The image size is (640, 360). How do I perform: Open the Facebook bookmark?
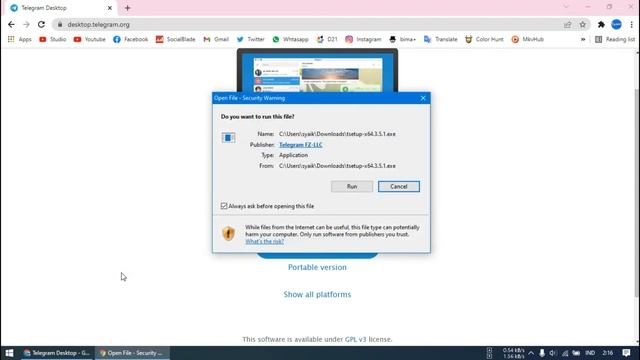pyautogui.click(x=131, y=39)
